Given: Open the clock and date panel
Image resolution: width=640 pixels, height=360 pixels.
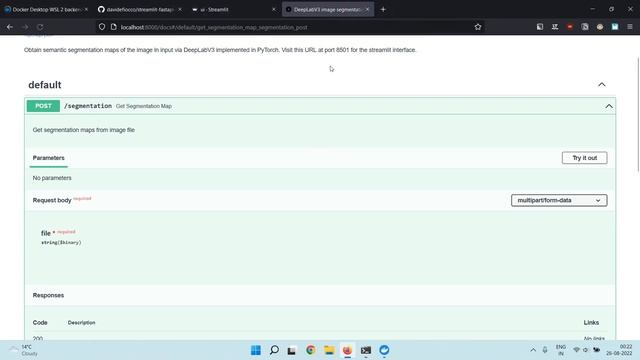Looking at the screenshot, I should click(x=620, y=350).
